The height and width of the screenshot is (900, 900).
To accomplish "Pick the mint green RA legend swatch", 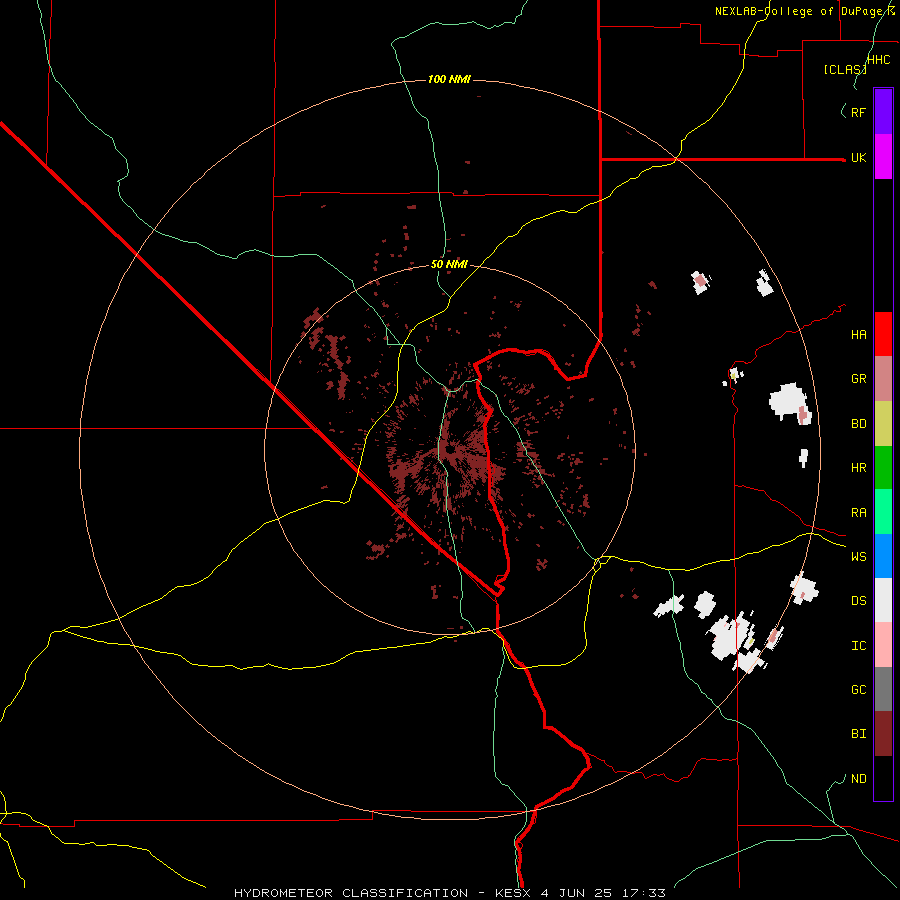I will 883,511.
